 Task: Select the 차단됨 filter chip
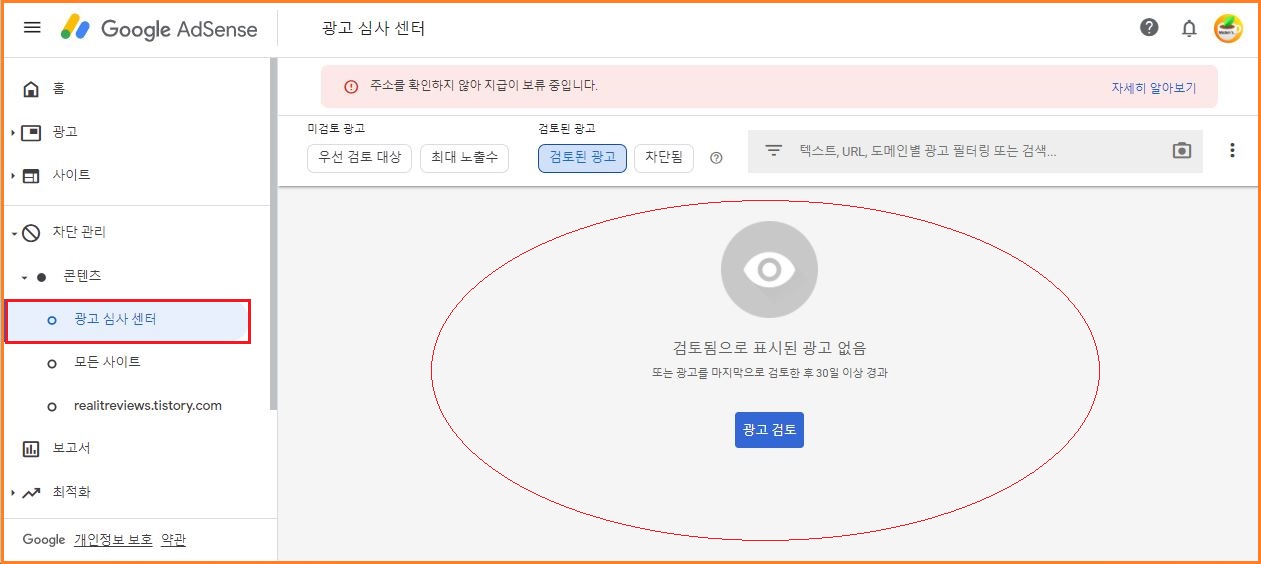click(x=664, y=158)
